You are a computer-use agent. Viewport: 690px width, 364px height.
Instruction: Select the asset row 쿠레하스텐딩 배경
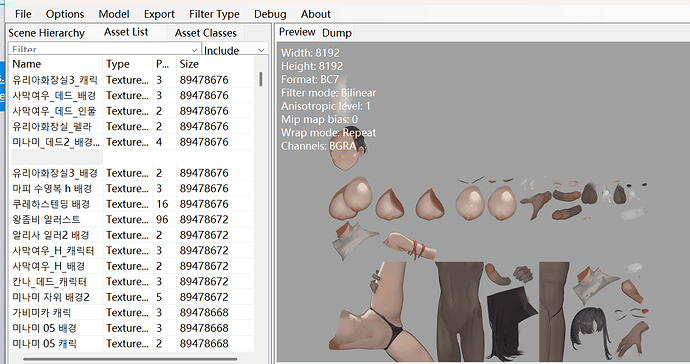tap(132, 204)
